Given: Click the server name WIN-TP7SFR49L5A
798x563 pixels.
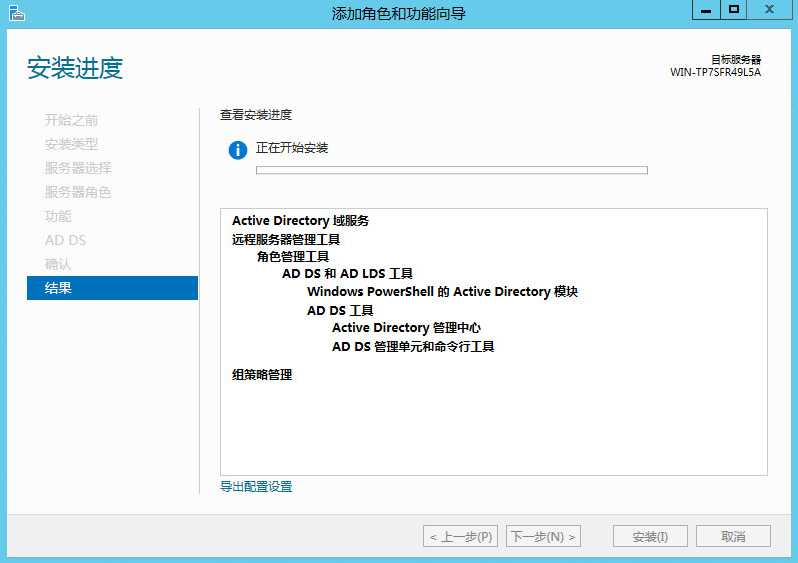Looking at the screenshot, I should pyautogui.click(x=715, y=72).
